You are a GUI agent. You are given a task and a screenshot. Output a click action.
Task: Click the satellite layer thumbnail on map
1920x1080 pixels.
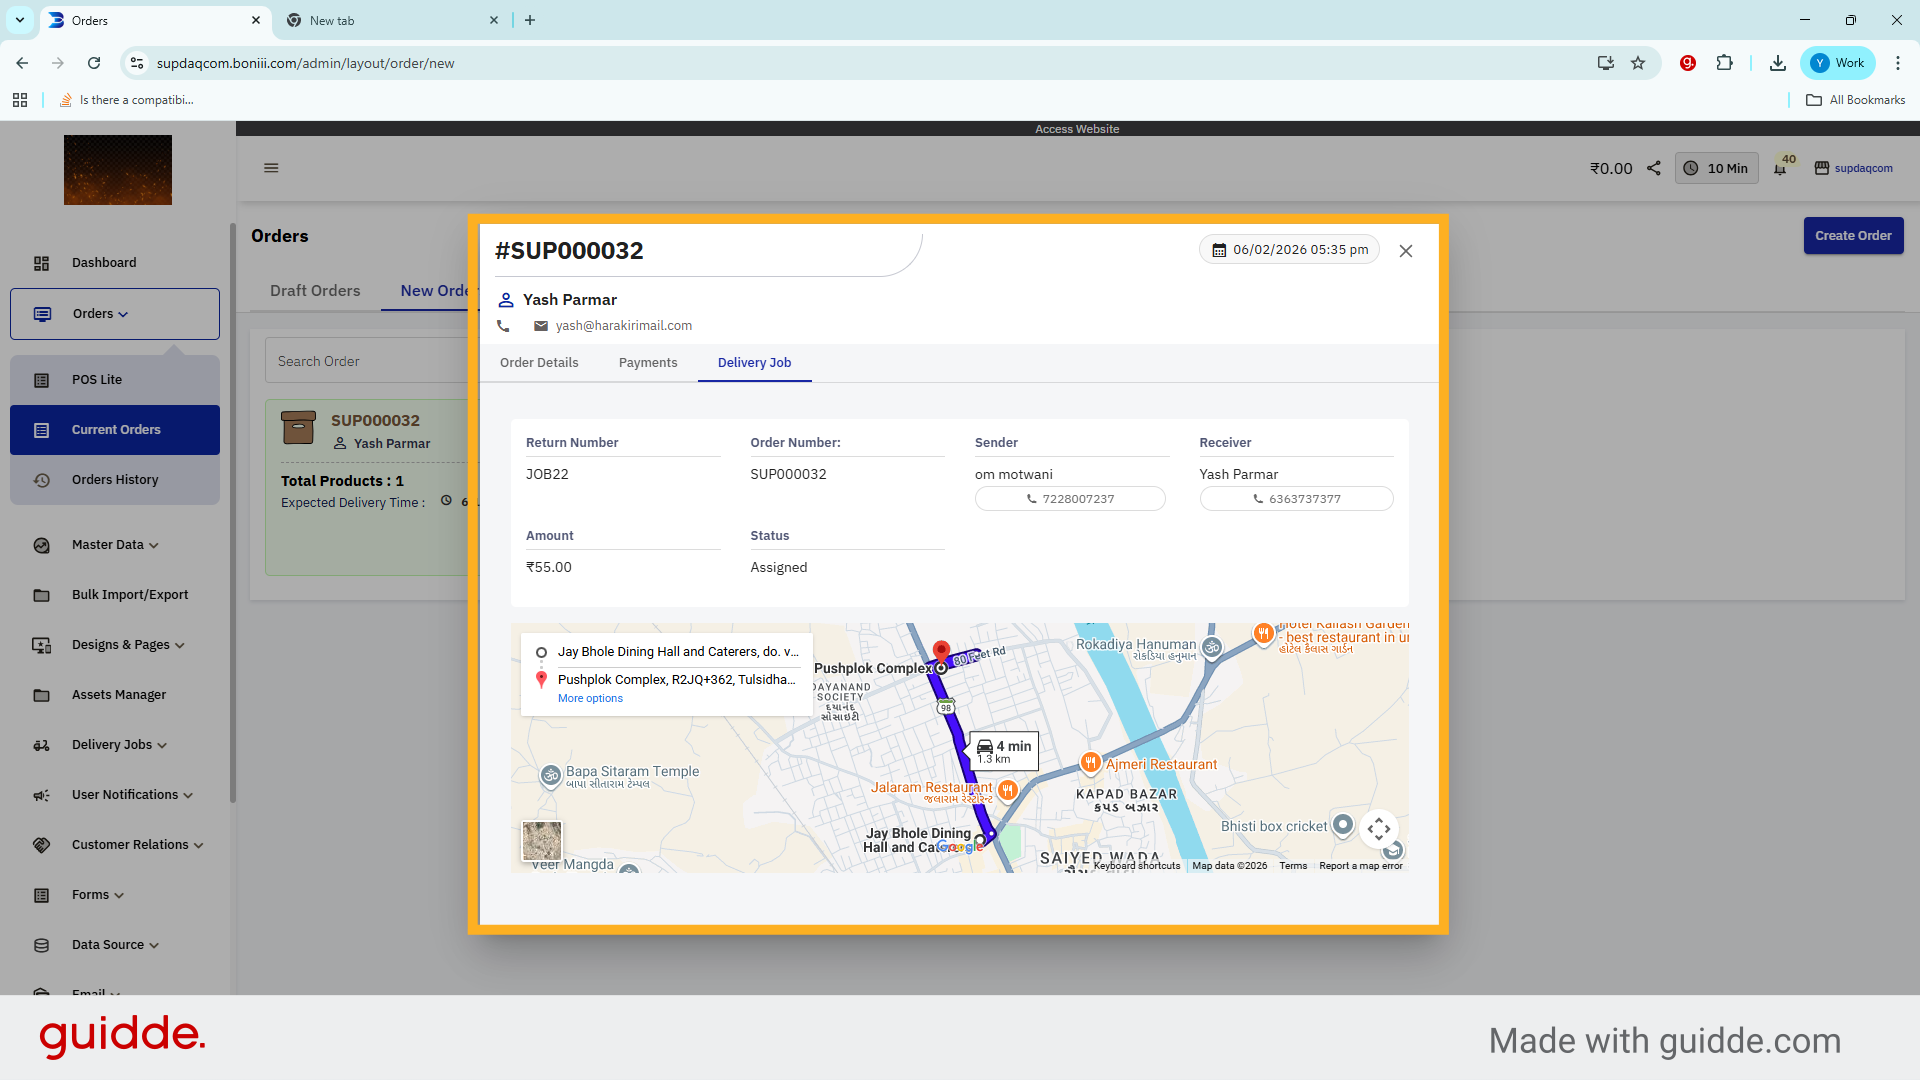[542, 841]
